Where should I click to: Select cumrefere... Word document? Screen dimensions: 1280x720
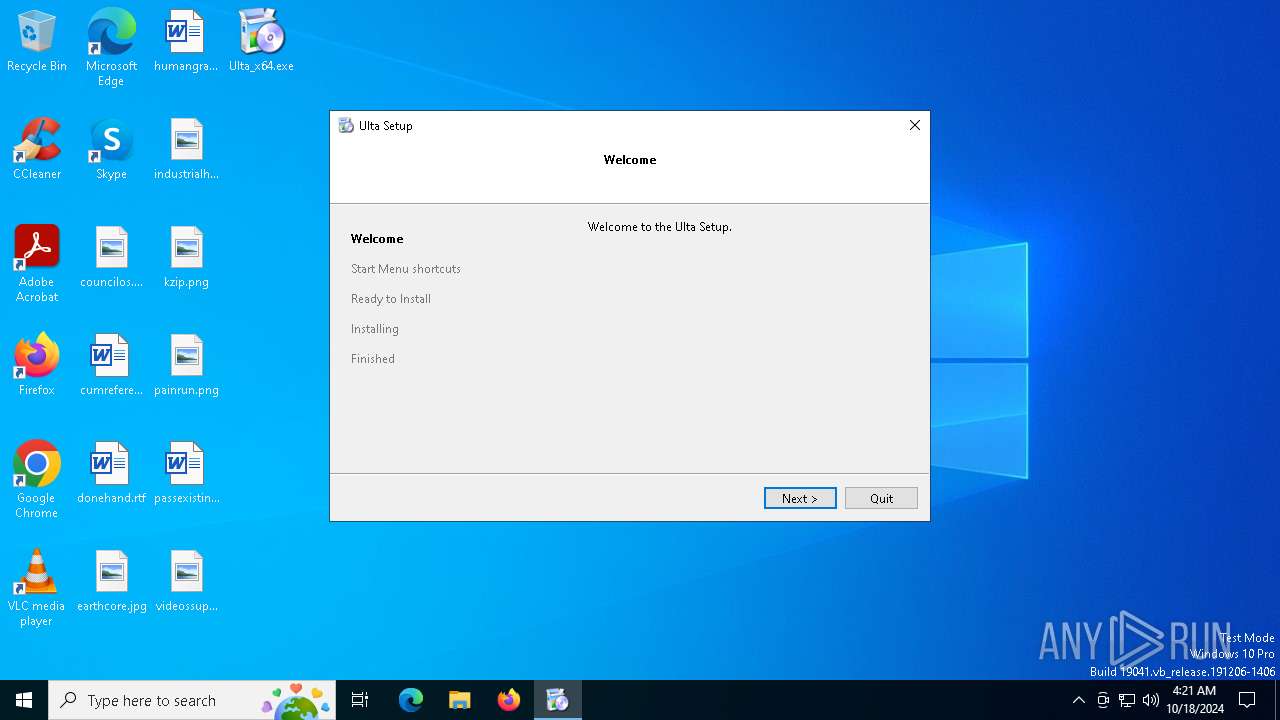(111, 366)
